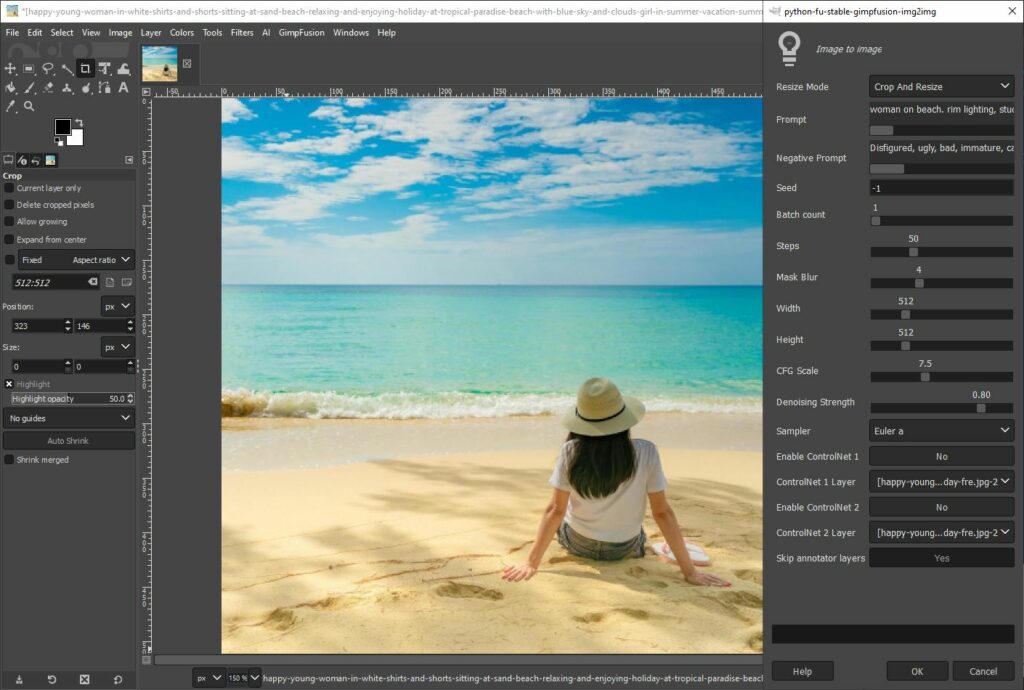The image size is (1024, 690).
Task: Open the No guides dropdown
Action: tap(68, 418)
